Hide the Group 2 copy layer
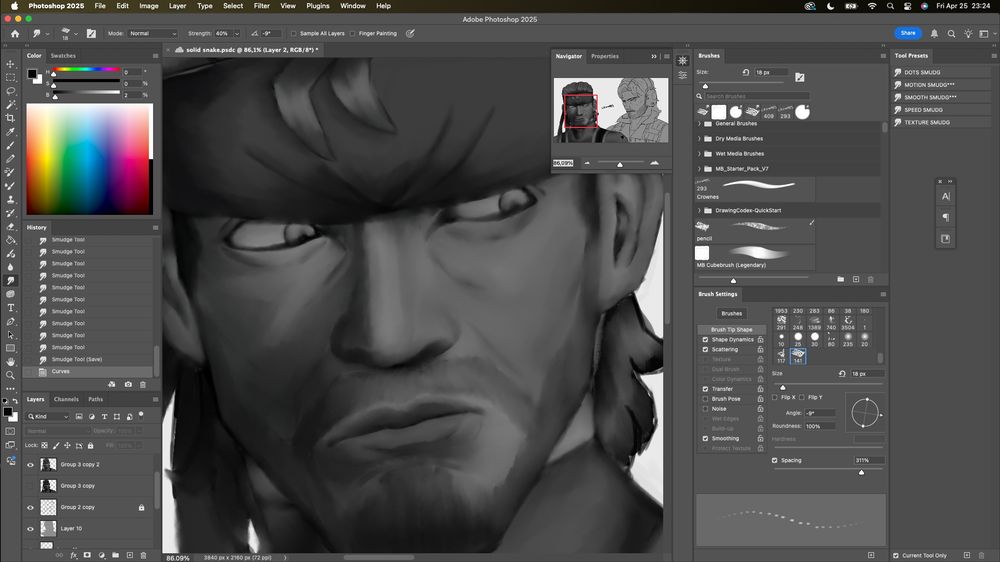1000x562 pixels. (x=30, y=508)
